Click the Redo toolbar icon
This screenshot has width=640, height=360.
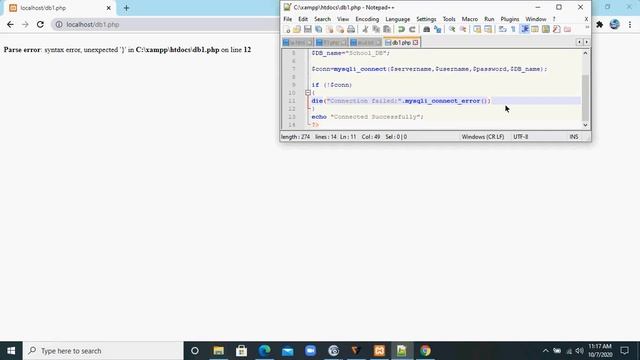click(x=412, y=29)
